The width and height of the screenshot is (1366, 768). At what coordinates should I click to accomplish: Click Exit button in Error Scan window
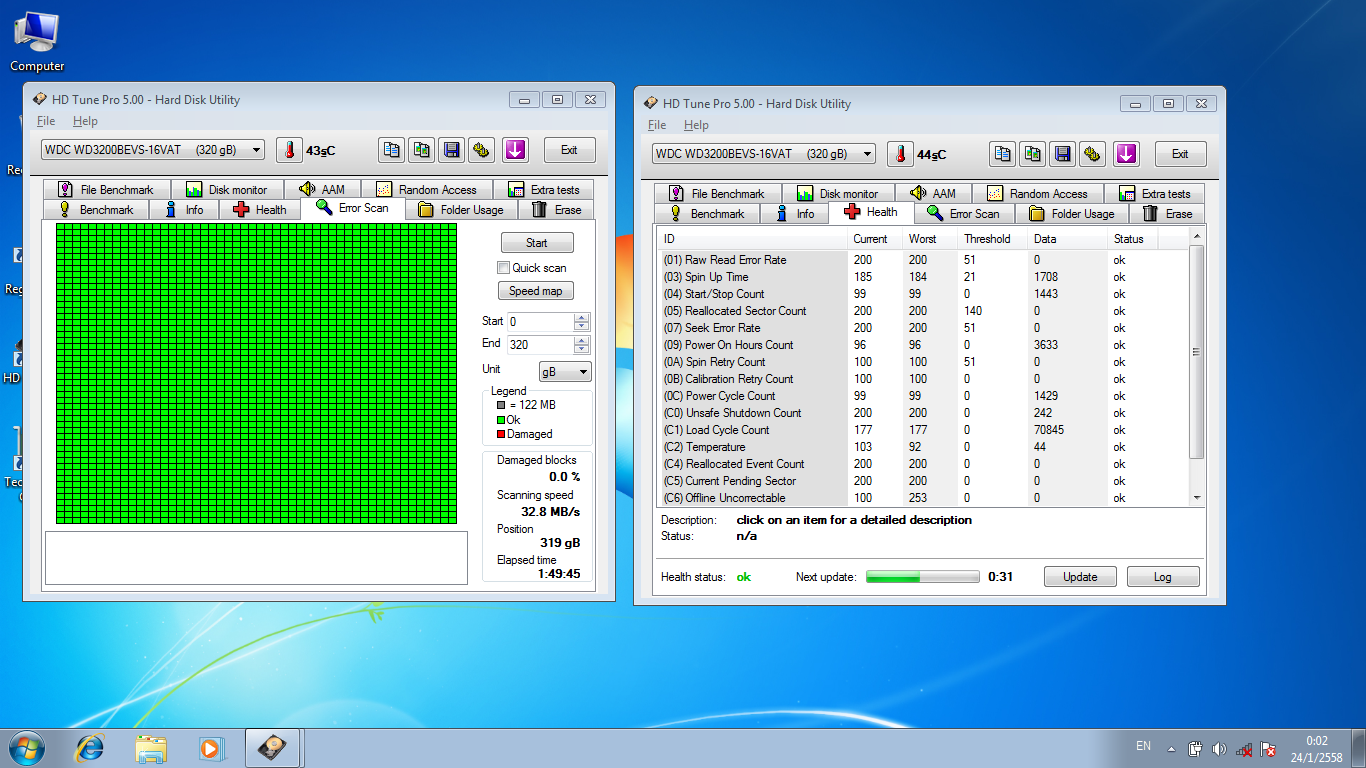tap(569, 150)
